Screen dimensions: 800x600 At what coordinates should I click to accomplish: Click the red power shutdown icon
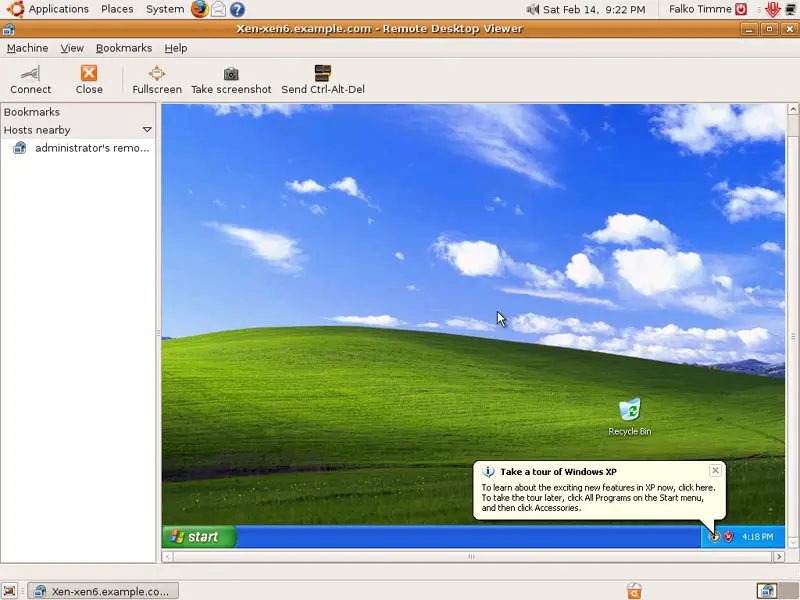pos(741,9)
